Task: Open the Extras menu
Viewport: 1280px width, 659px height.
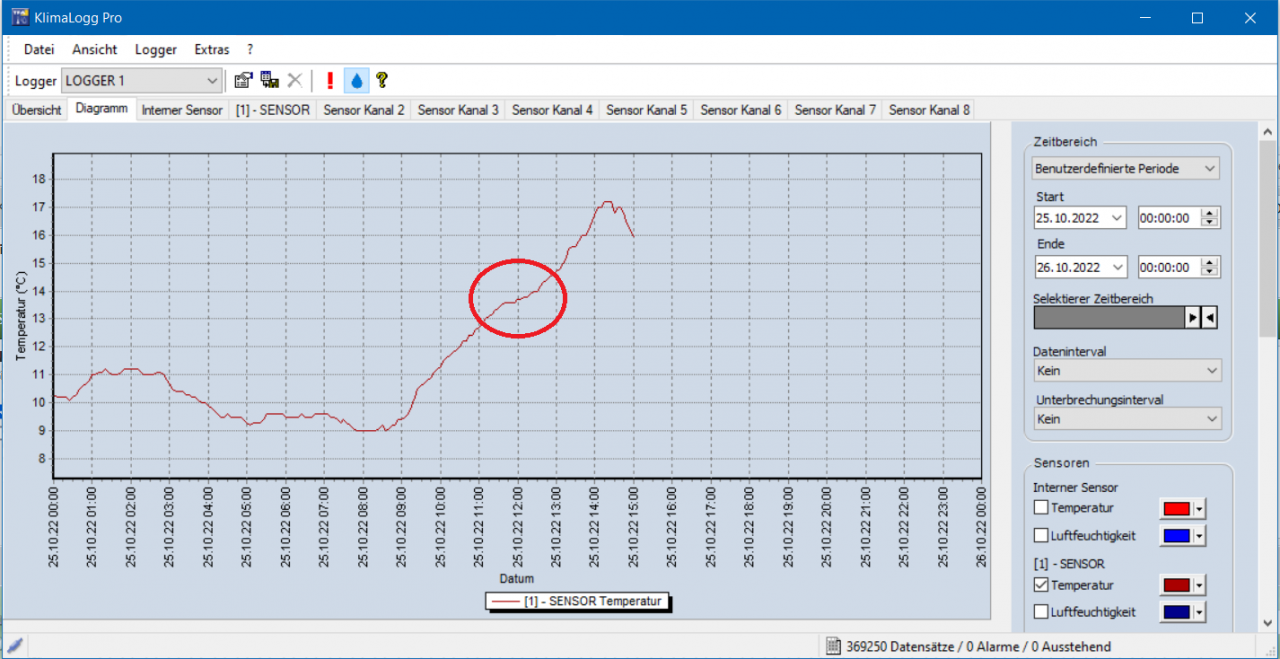Action: point(212,49)
